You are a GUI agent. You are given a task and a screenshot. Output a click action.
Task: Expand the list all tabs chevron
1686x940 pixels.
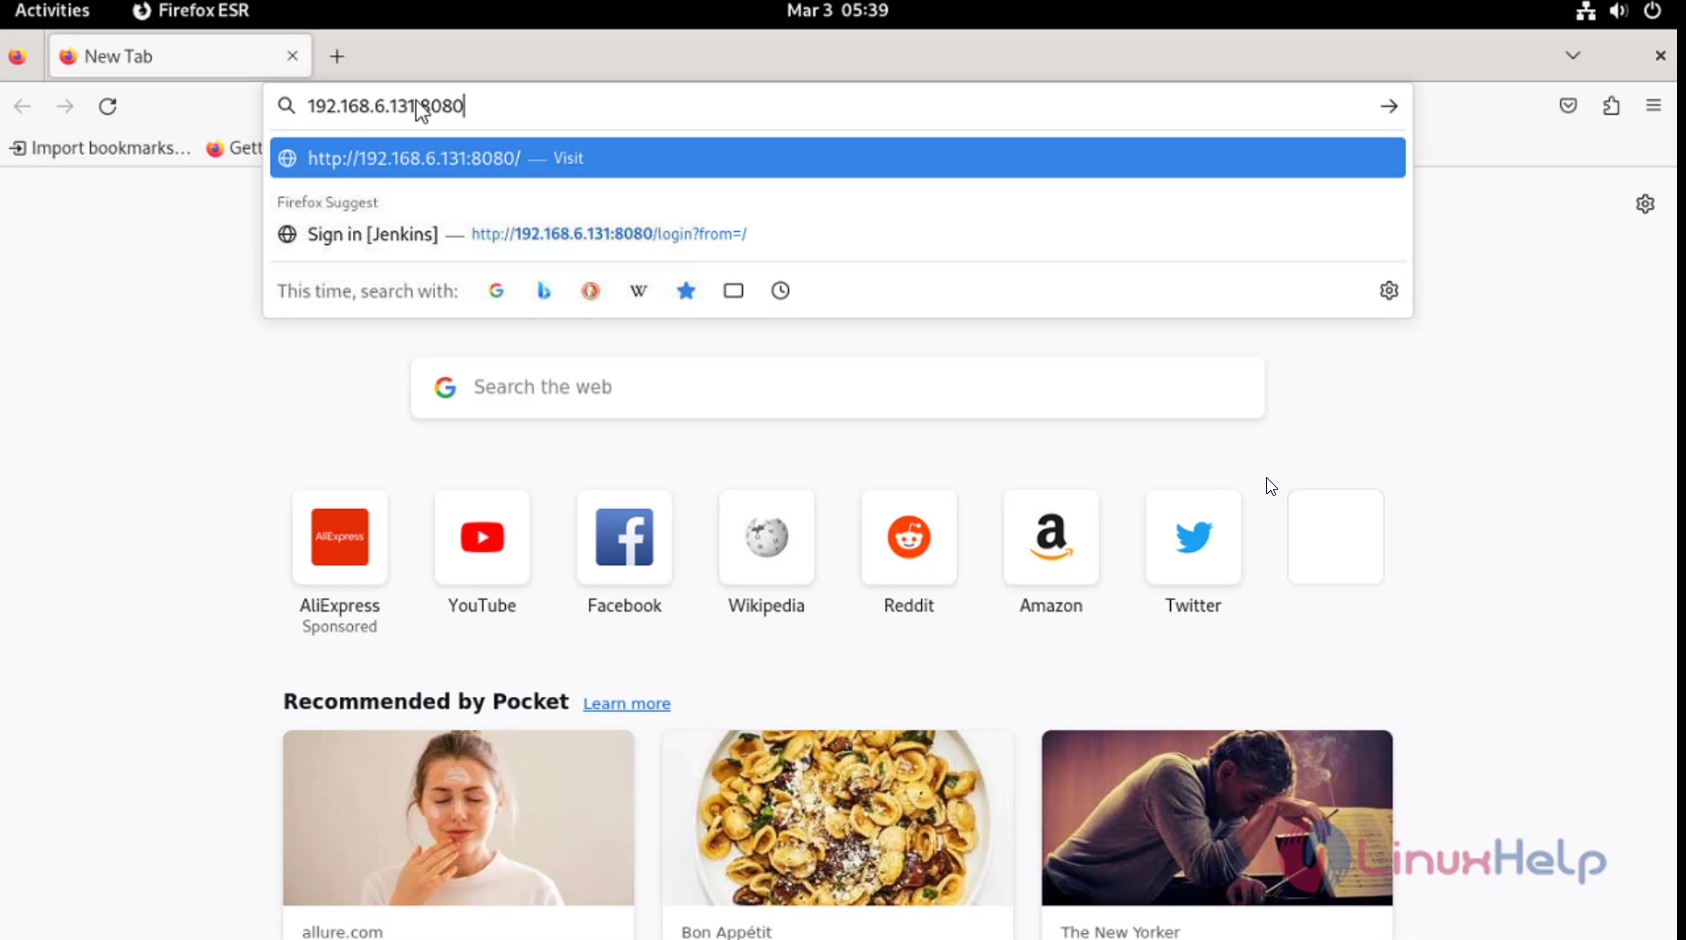coord(1573,56)
